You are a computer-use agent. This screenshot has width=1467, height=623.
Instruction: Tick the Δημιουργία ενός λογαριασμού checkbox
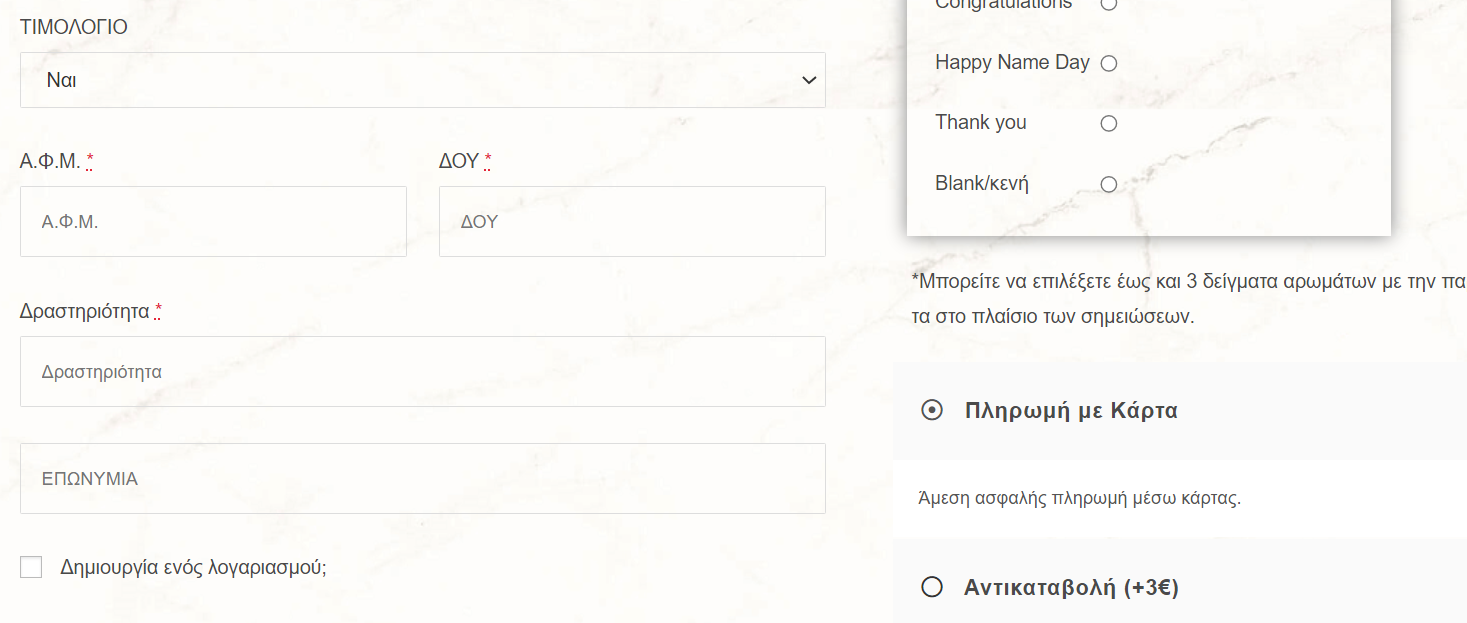(x=31, y=567)
